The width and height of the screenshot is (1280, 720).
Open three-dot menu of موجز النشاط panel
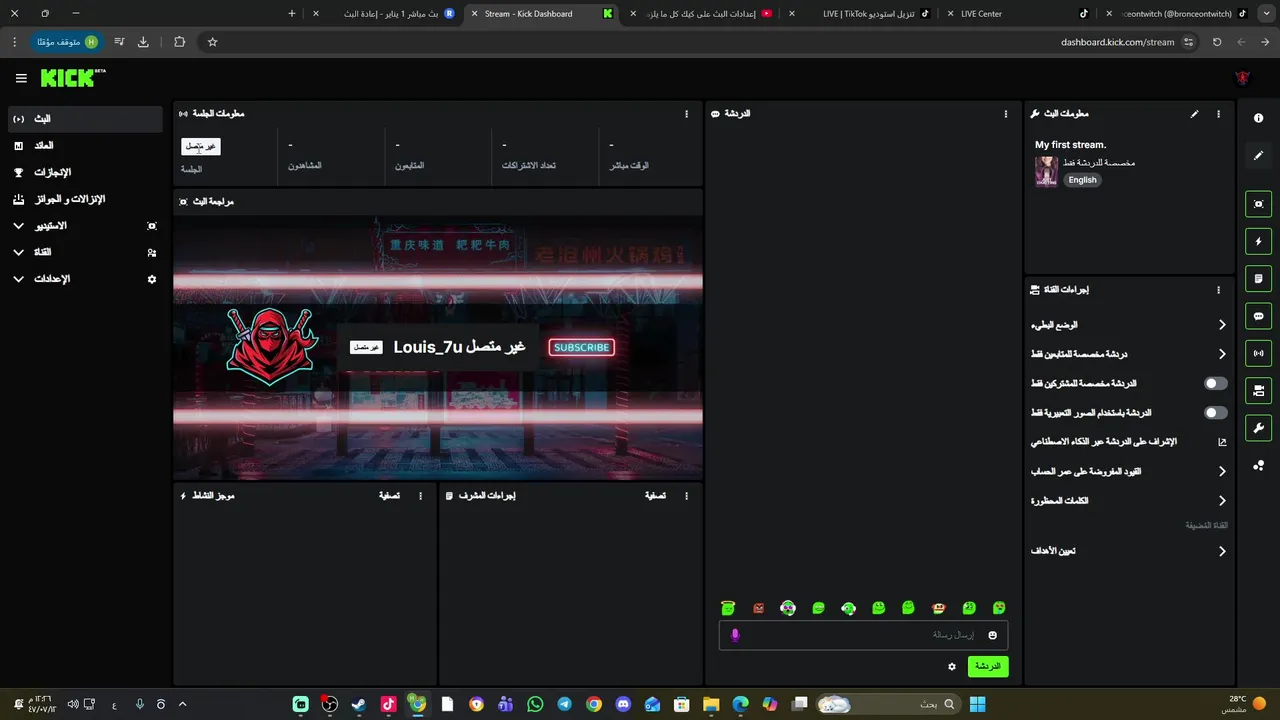pyautogui.click(x=420, y=496)
